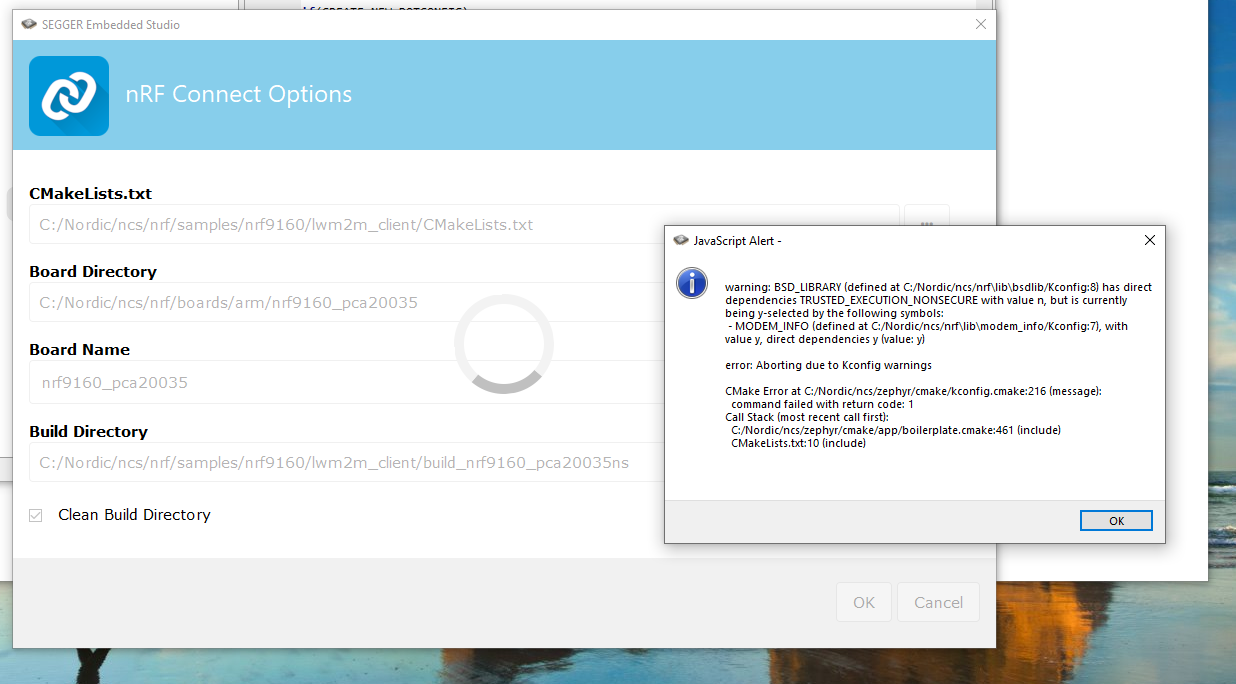The image size is (1236, 684).
Task: Click the boilerplate.cmake:461 call stack line
Action: coord(896,430)
